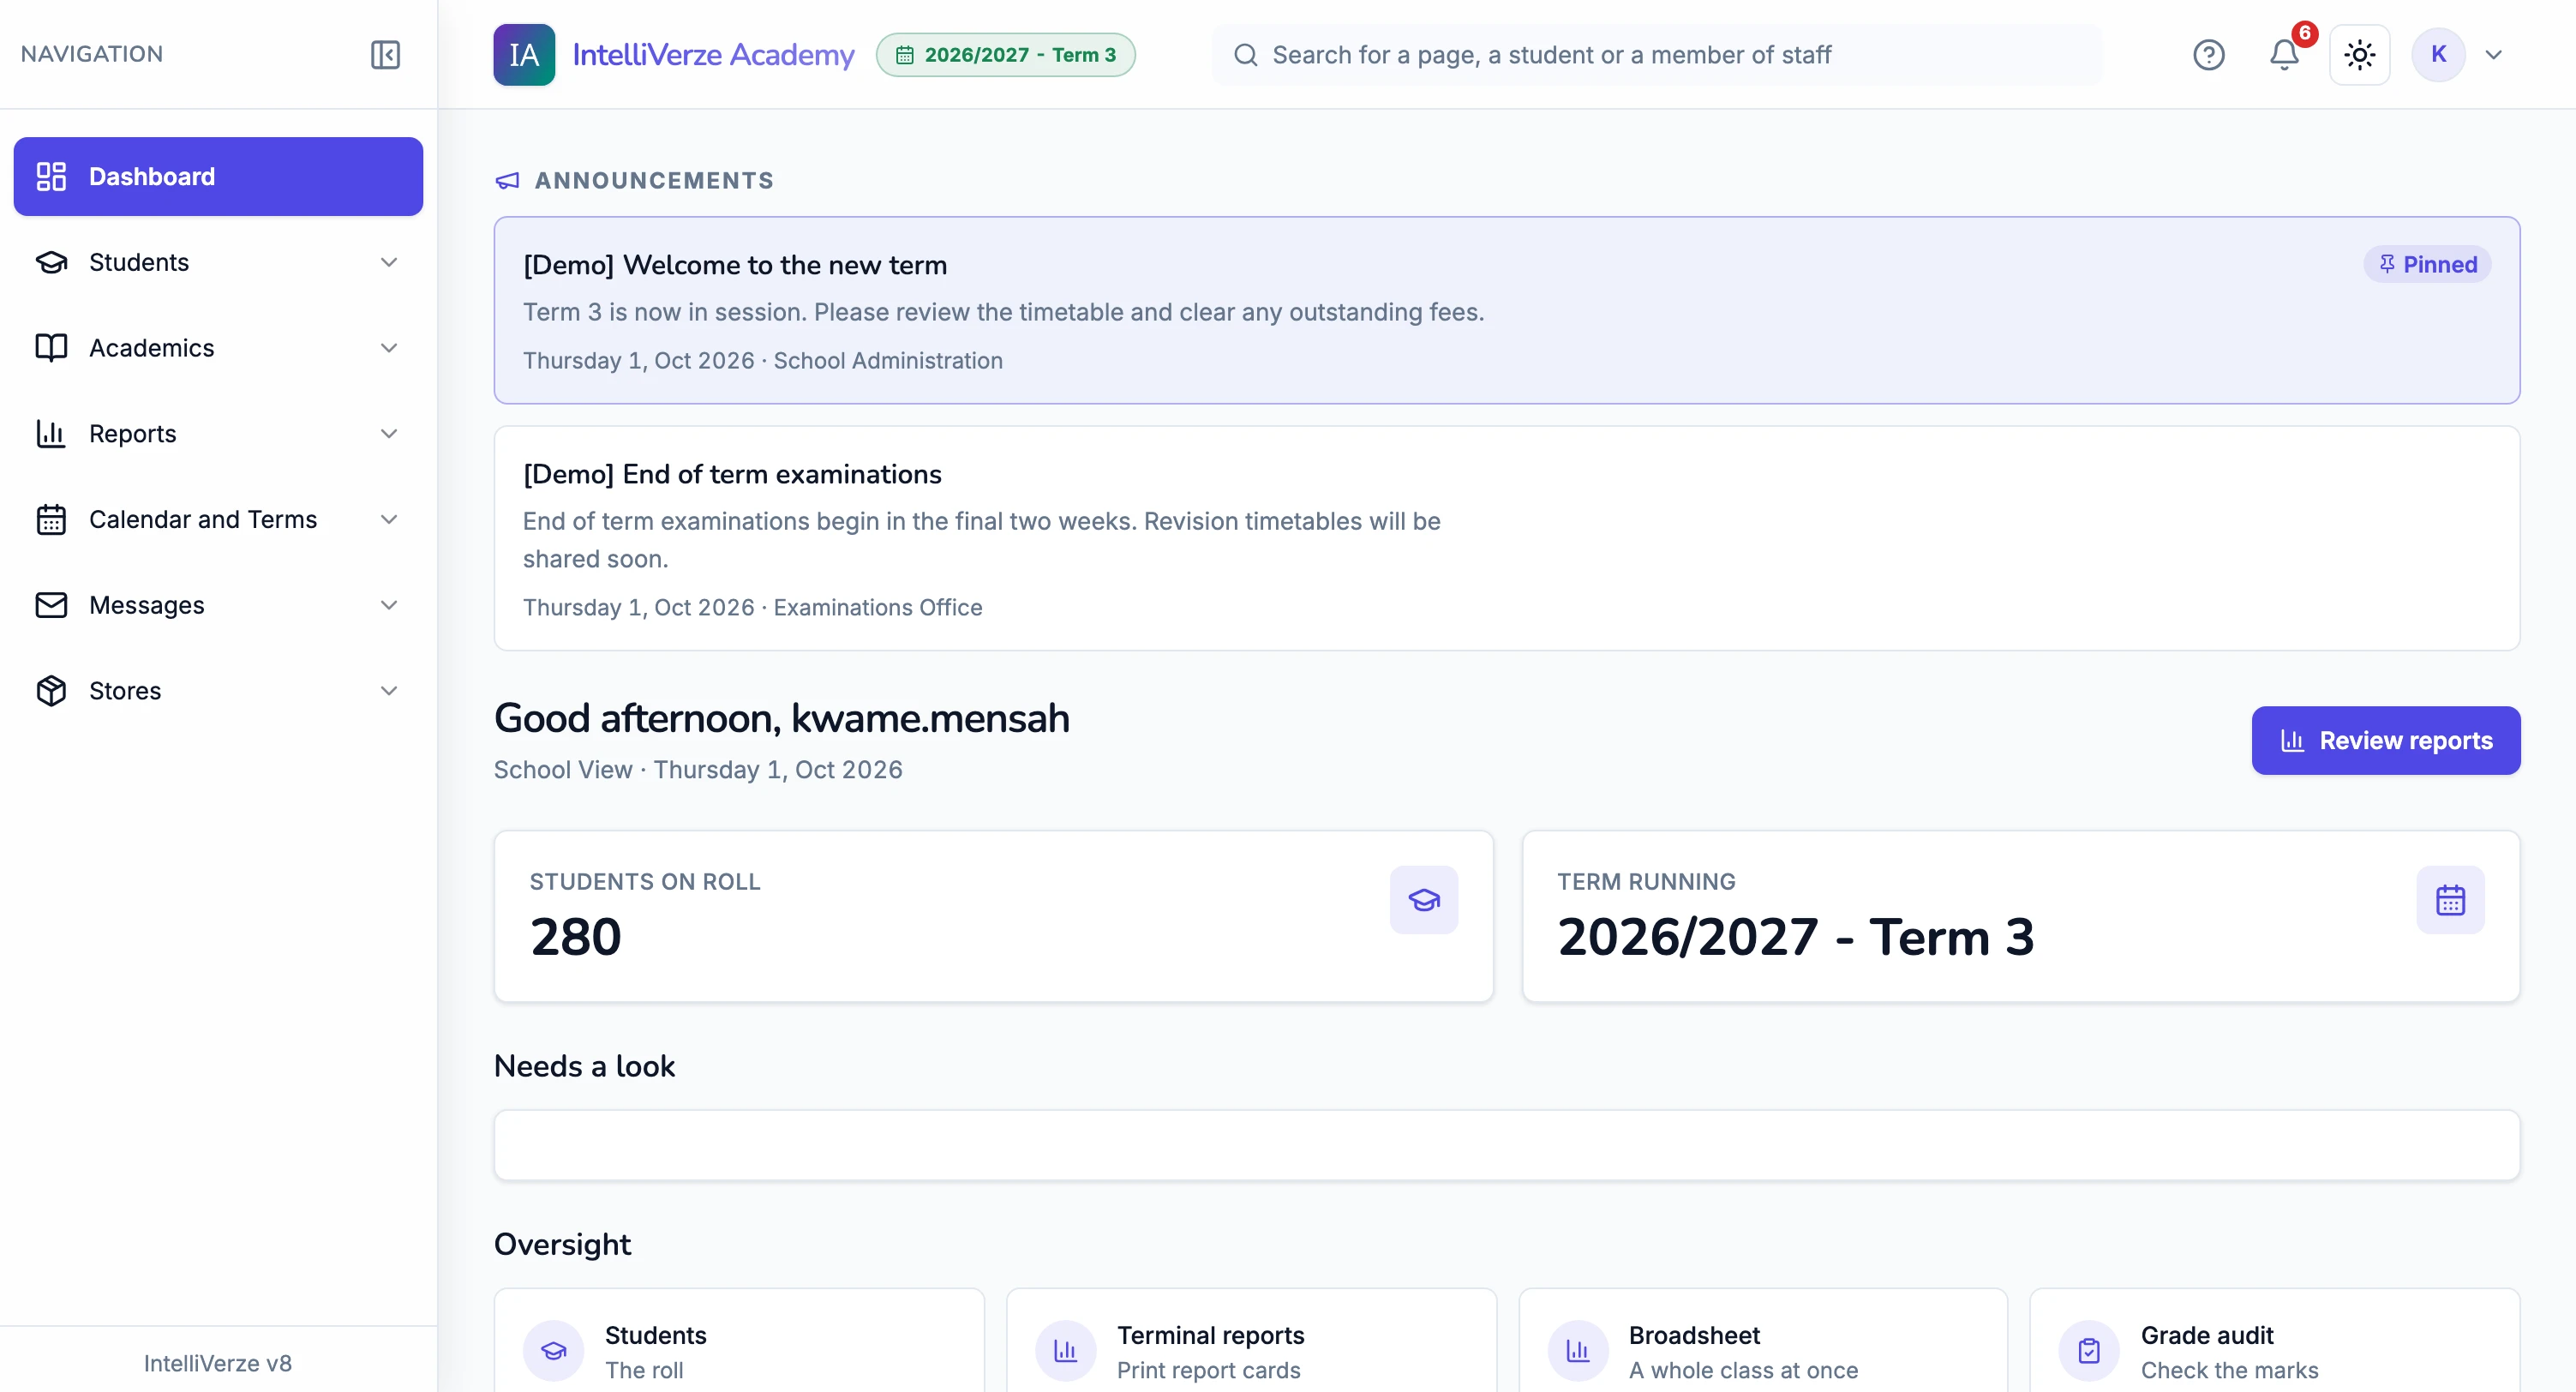Click the Messages envelope icon
Viewport: 2576px width, 1392px height.
click(51, 605)
